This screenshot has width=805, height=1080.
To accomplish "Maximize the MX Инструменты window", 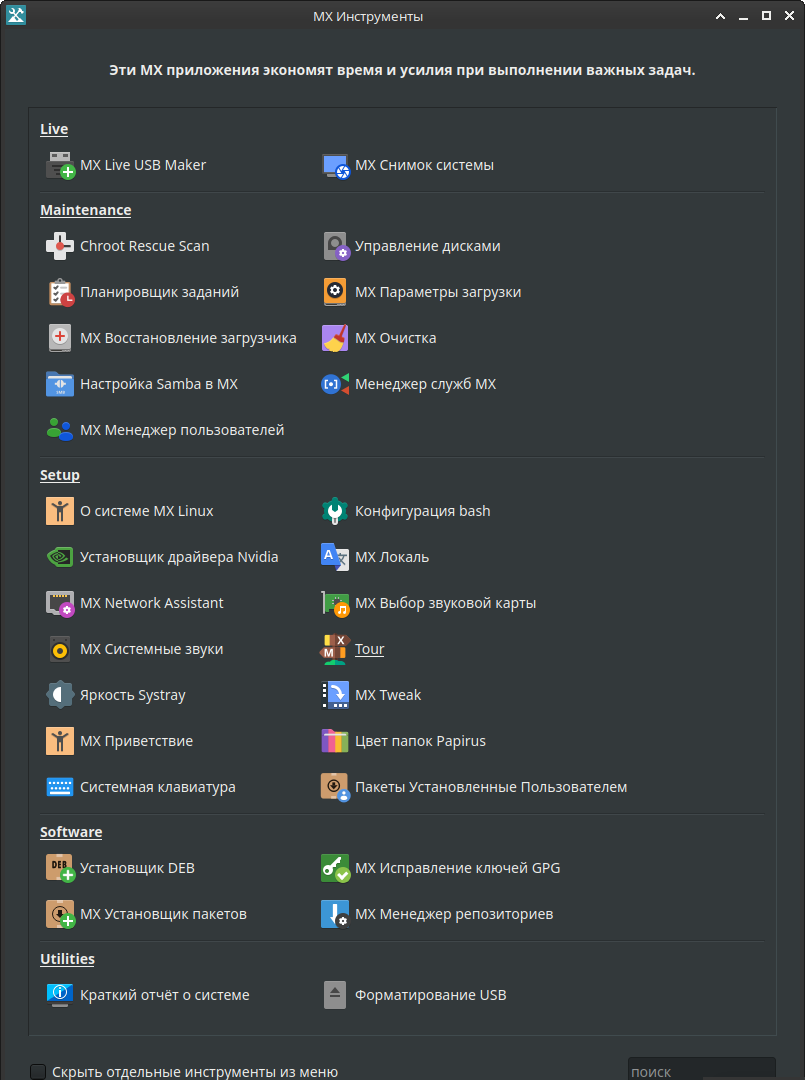I will [766, 16].
